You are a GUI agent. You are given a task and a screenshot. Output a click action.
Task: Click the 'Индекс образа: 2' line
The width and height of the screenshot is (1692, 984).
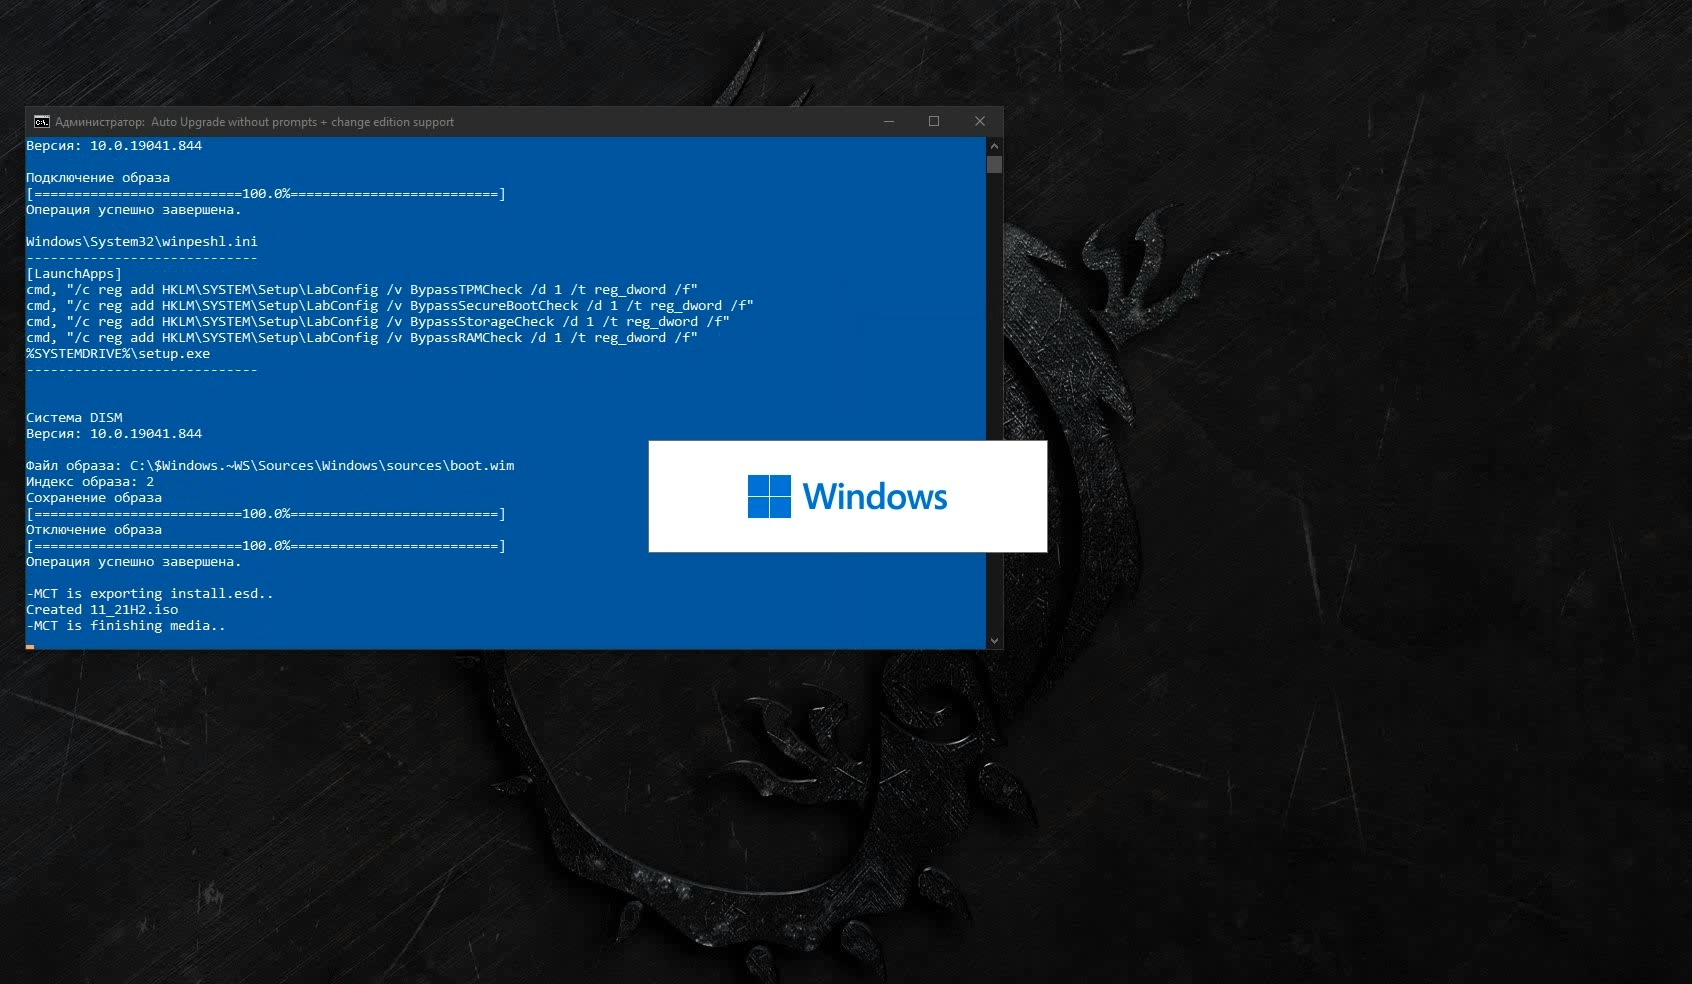click(90, 482)
